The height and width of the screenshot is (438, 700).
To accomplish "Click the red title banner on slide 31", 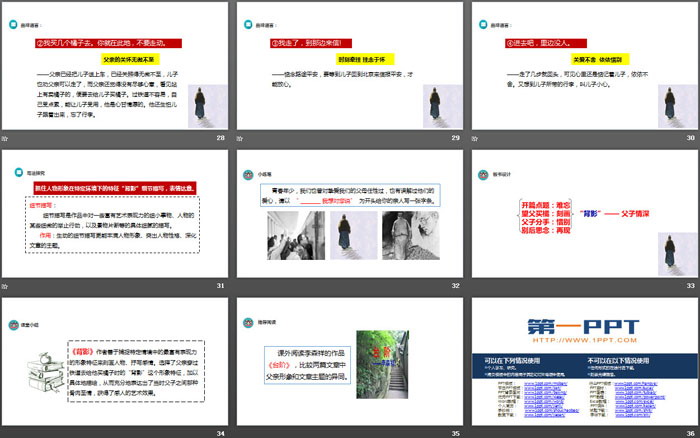I will (x=115, y=188).
